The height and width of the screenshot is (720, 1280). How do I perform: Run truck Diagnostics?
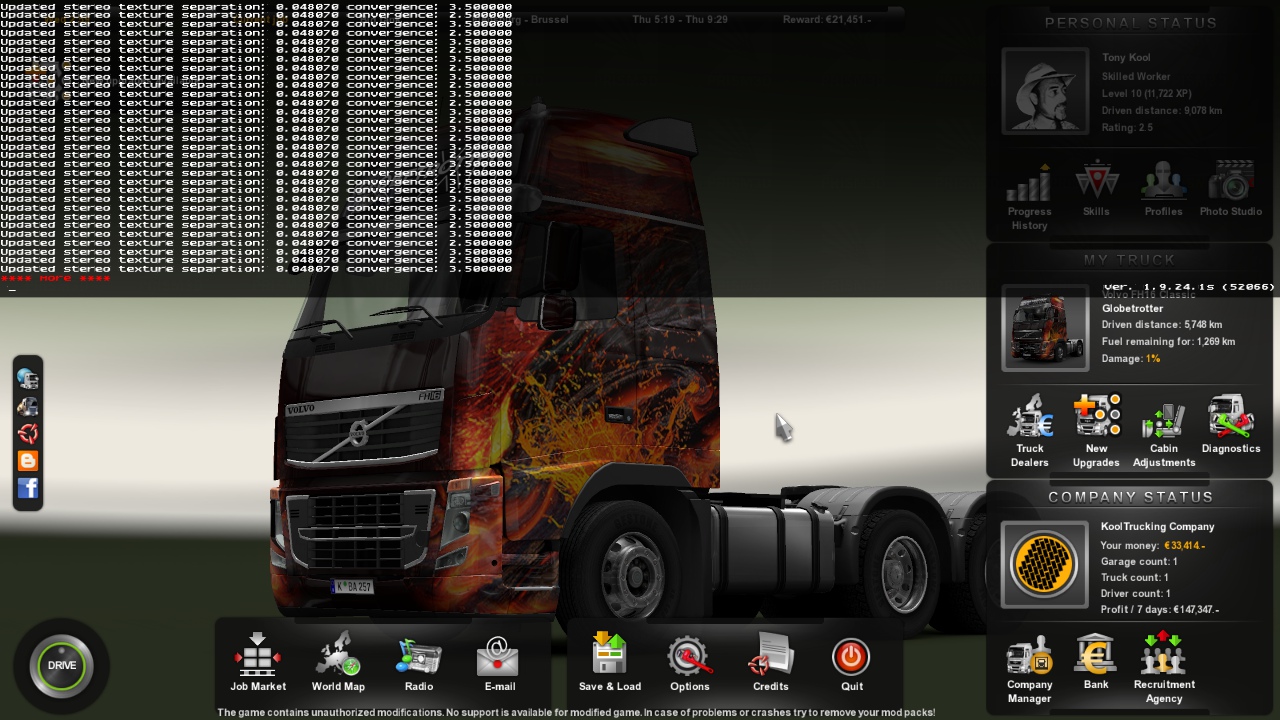tap(1231, 424)
